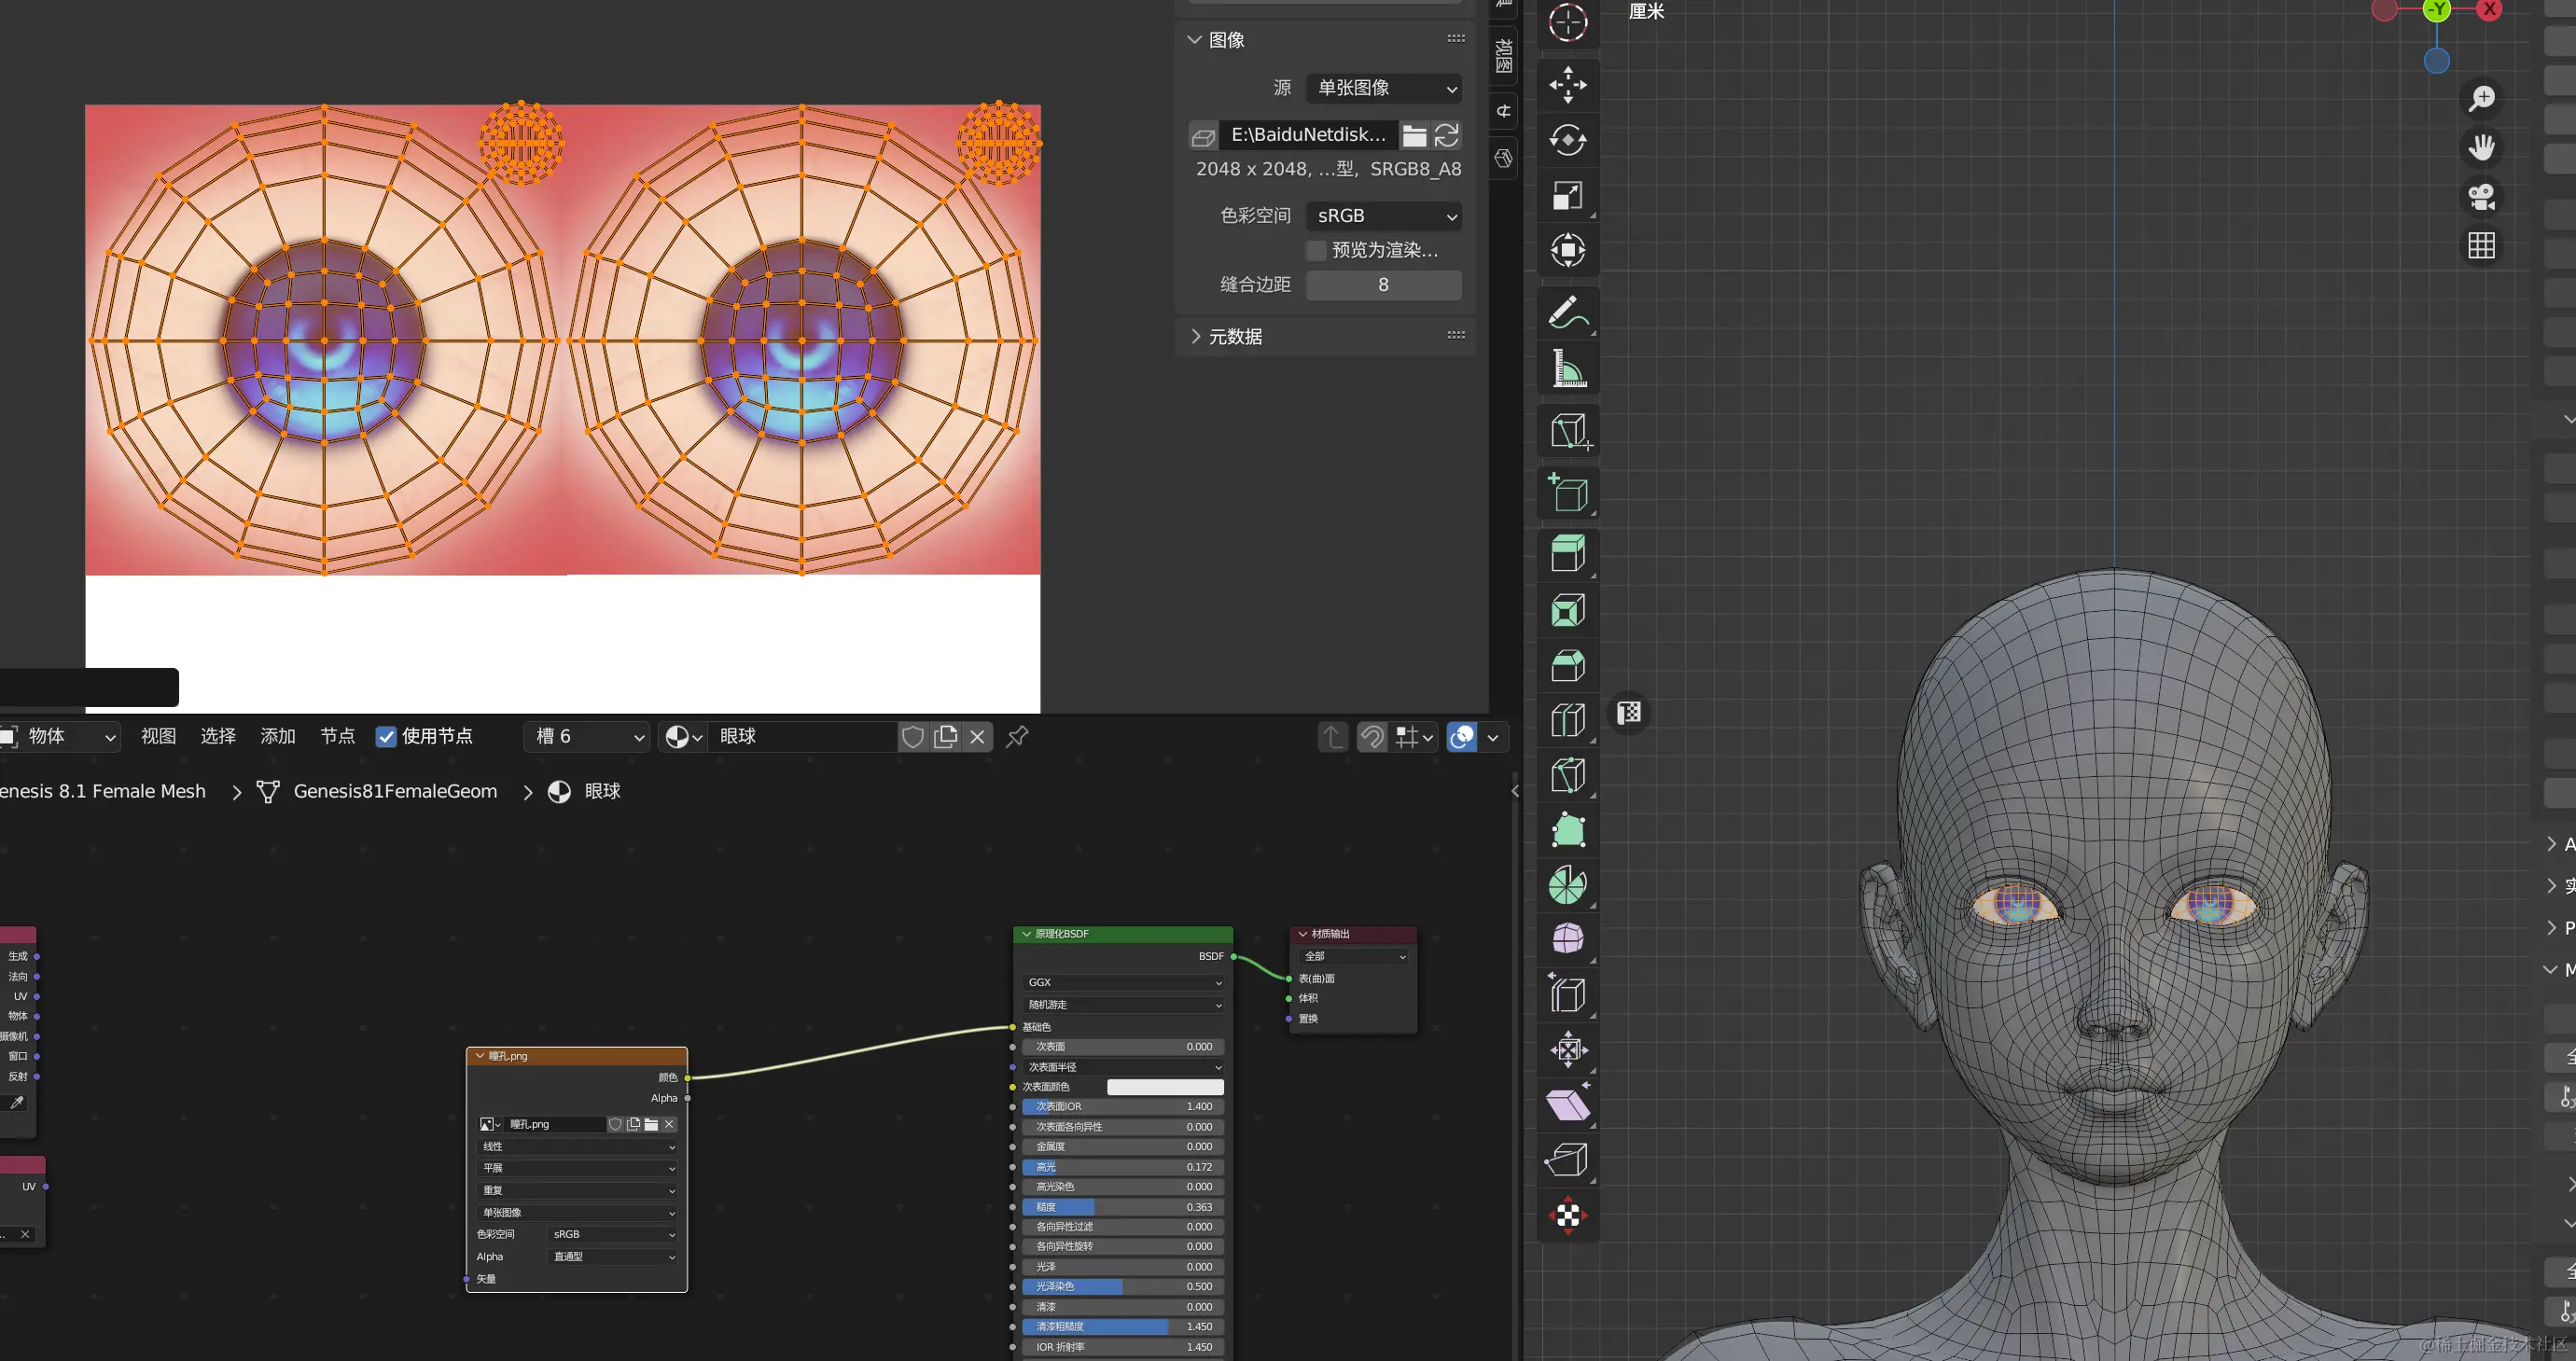This screenshot has width=2576, height=1361.
Task: Expand the 元数据 panel
Action: point(1235,337)
